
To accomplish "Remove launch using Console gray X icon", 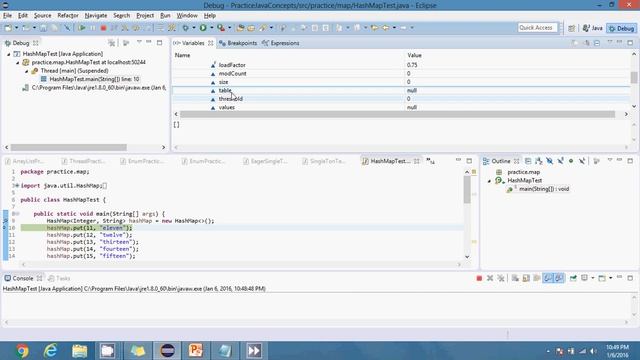I will tap(490, 278).
